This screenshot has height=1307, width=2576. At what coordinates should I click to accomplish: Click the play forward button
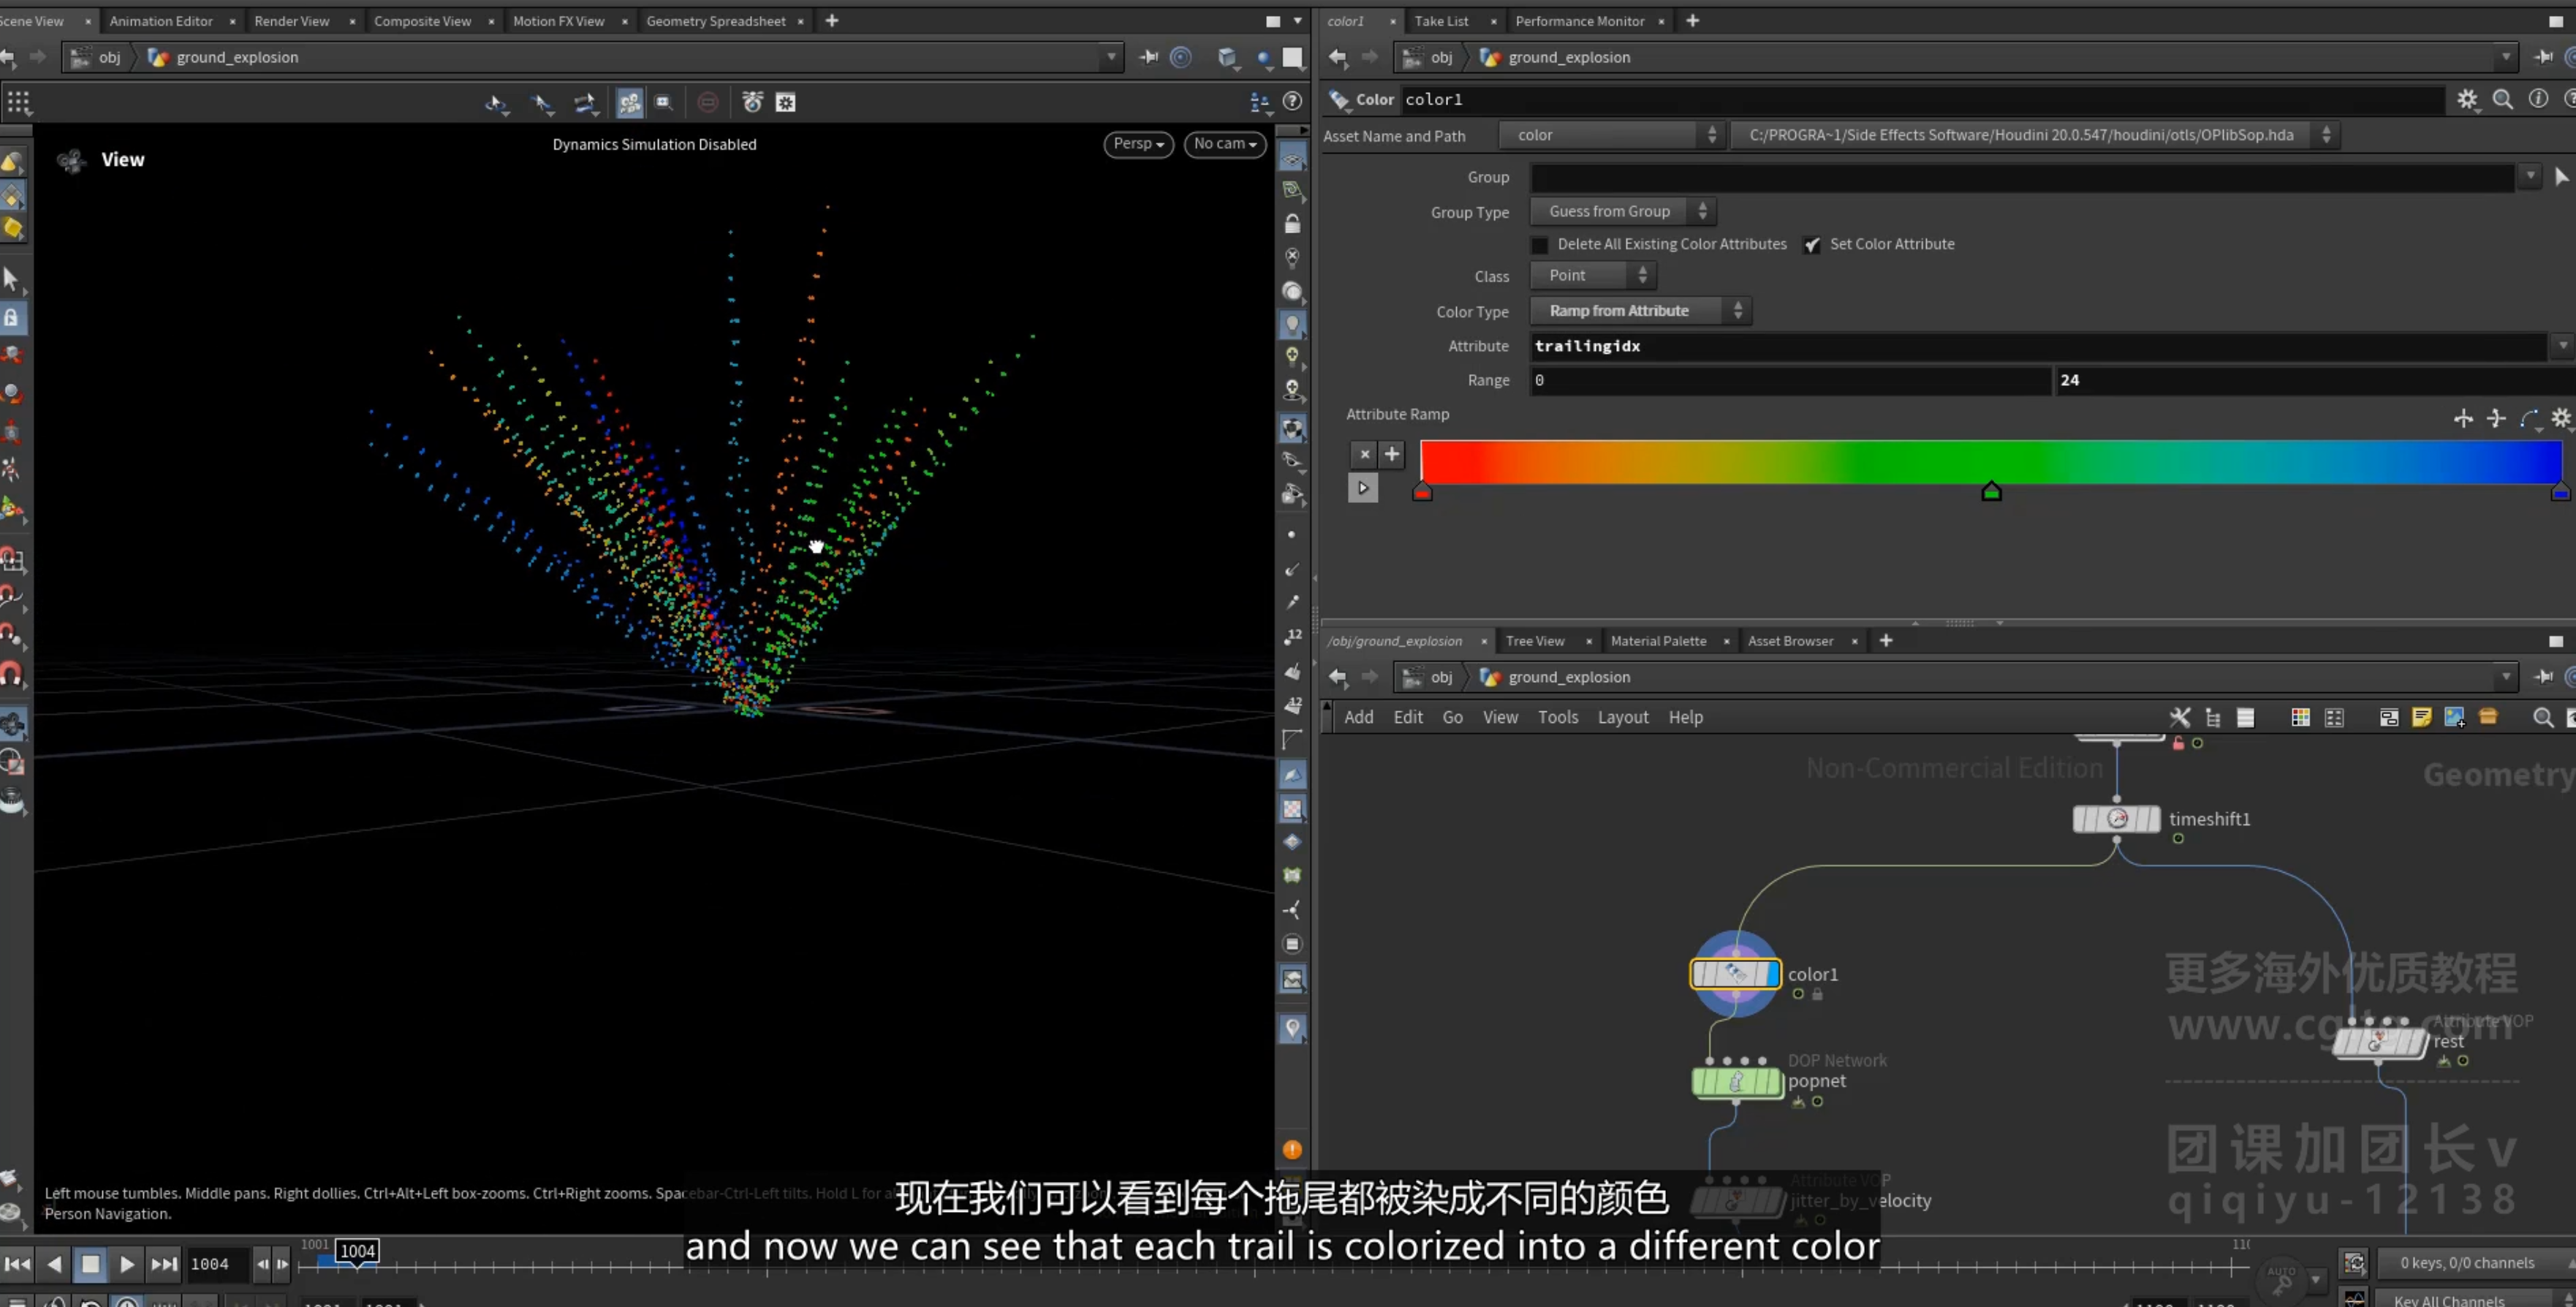[126, 1264]
